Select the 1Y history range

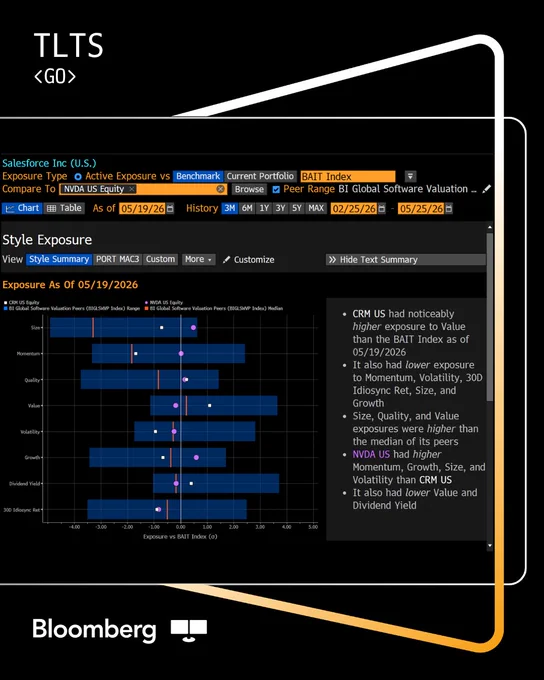264,208
